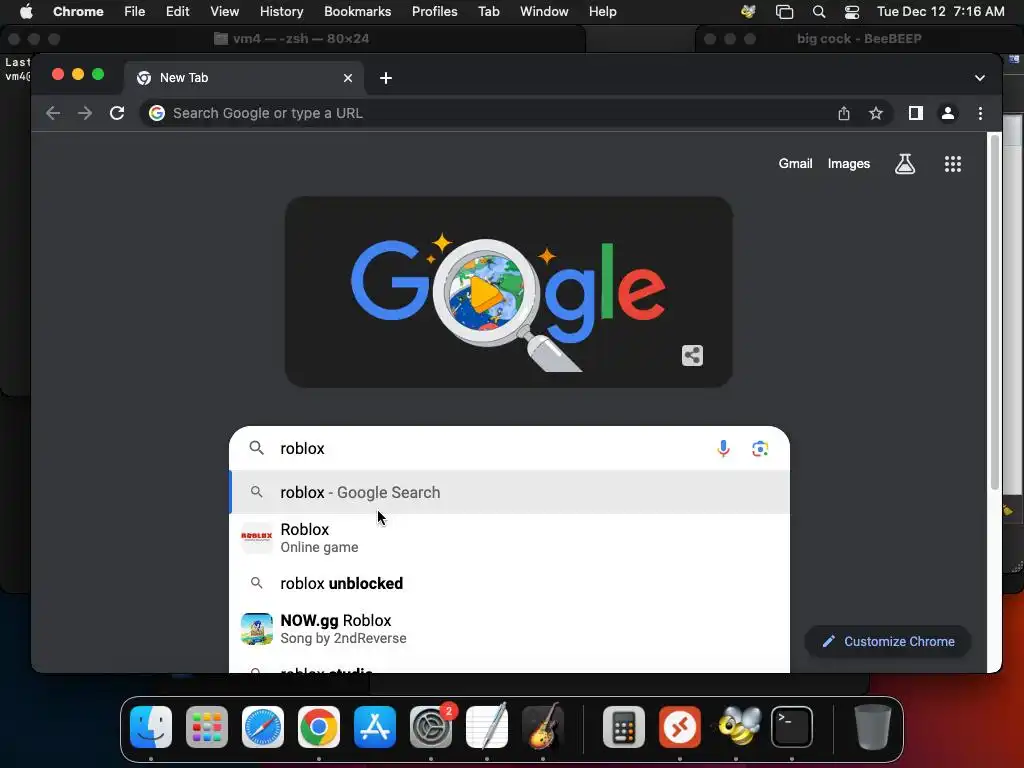This screenshot has width=1024, height=768.
Task: Click the share icon in the address bar
Action: (844, 113)
